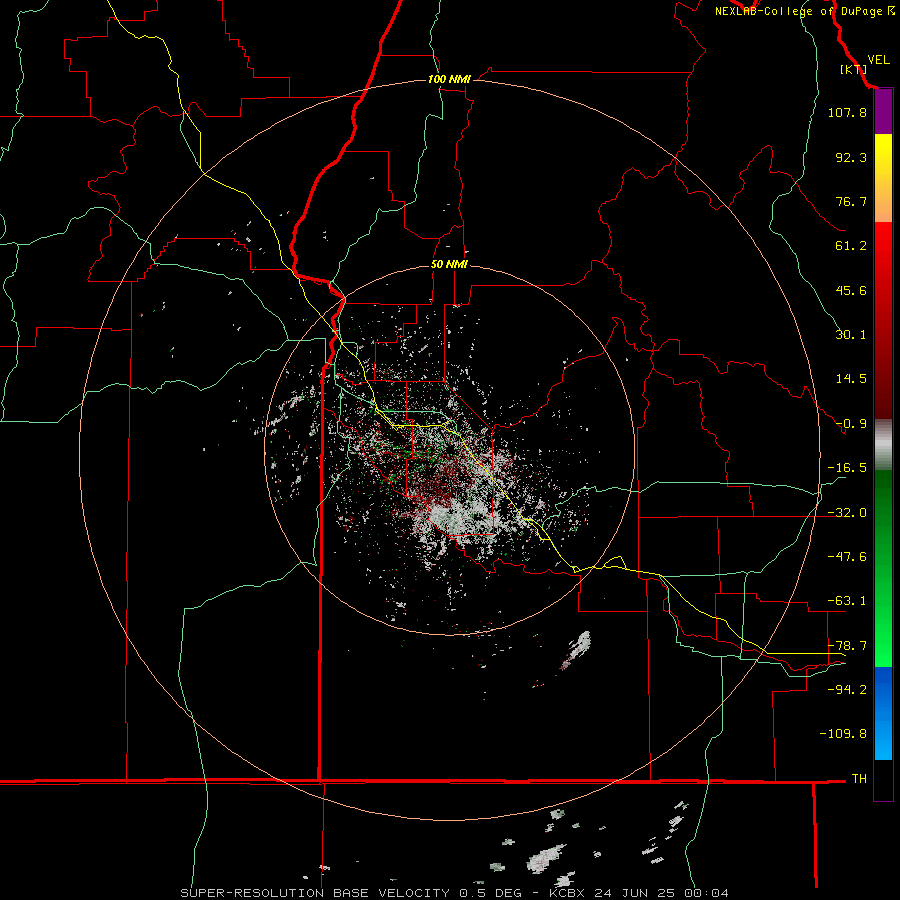The width and height of the screenshot is (900, 900).
Task: Click the KCBX station identifier
Action: coord(567,893)
